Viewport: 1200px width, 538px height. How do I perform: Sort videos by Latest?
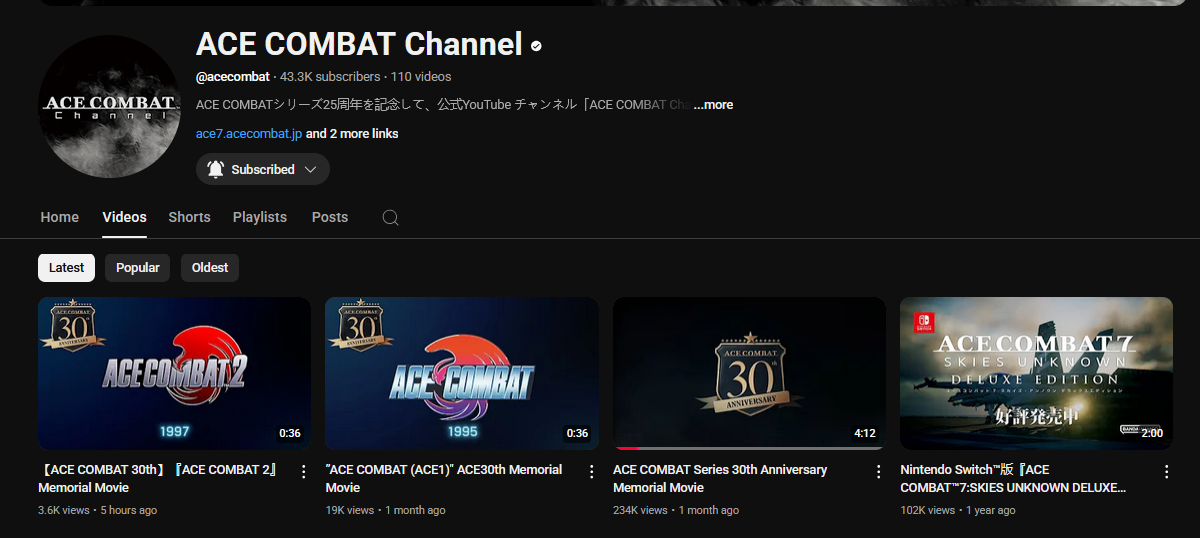(x=67, y=268)
